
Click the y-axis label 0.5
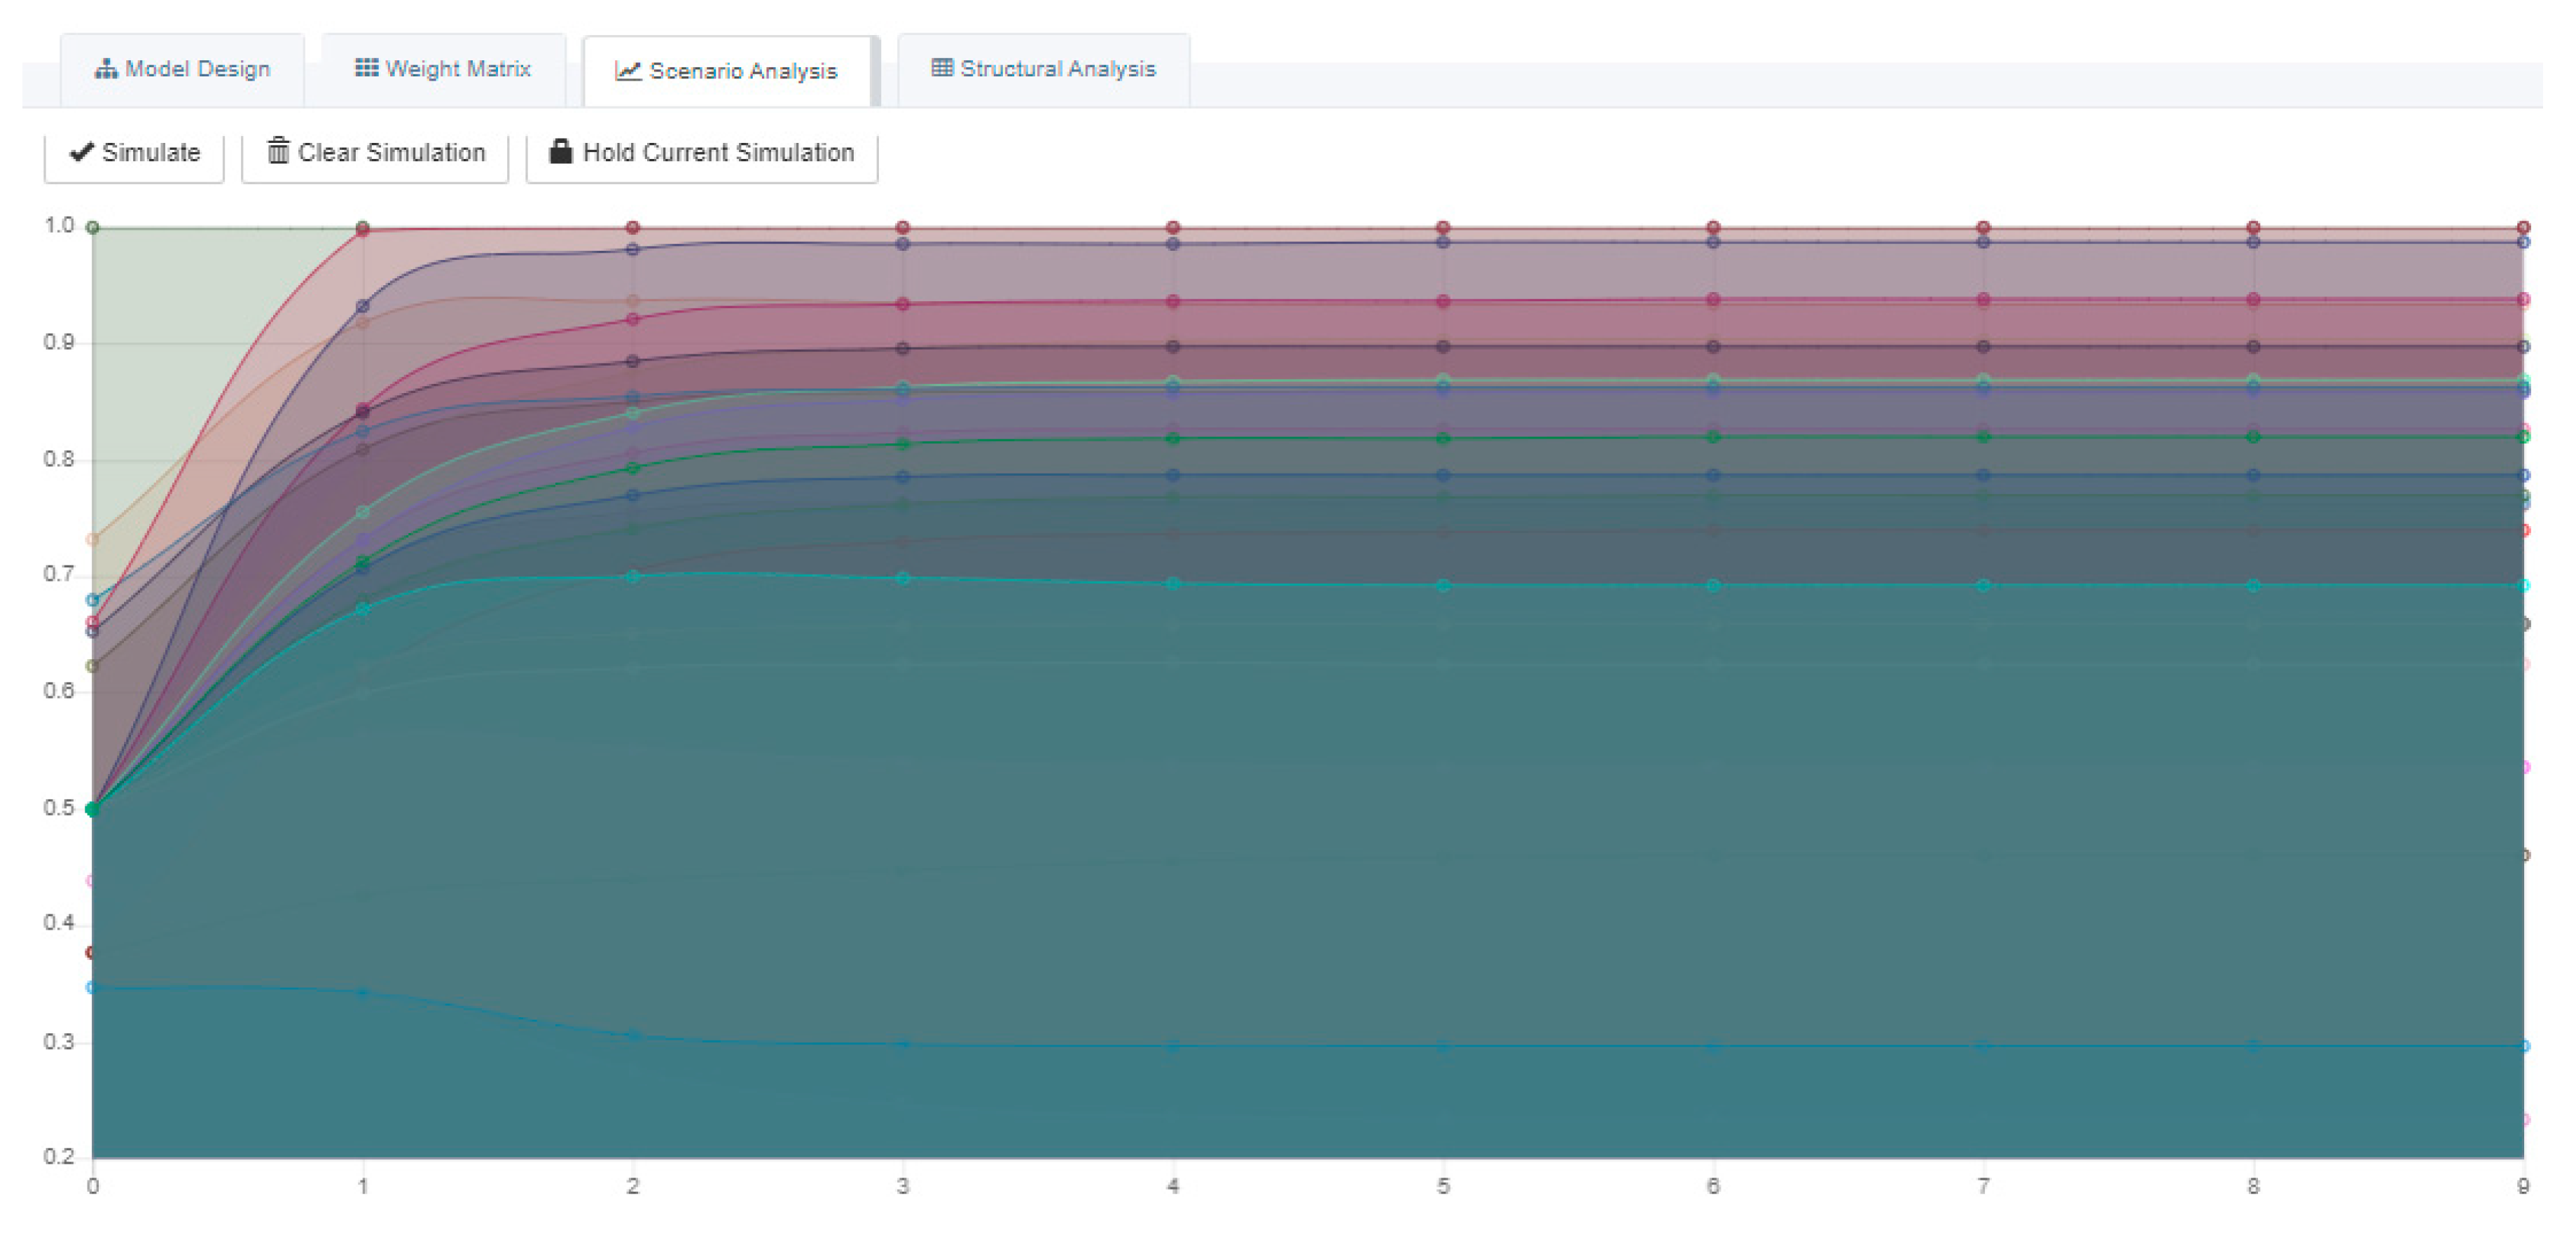click(x=58, y=808)
